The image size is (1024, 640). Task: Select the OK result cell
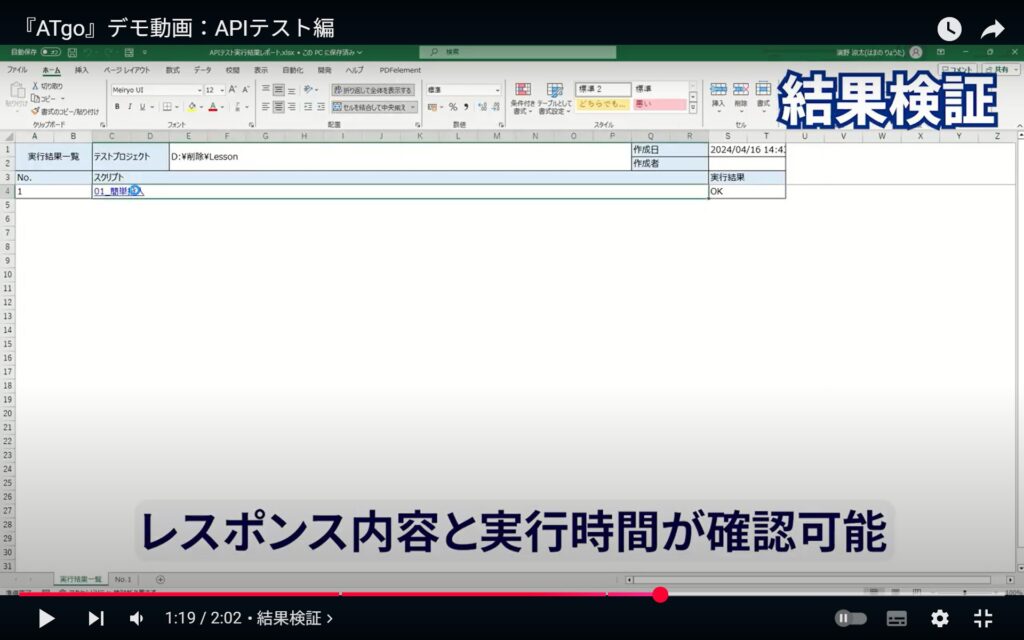[x=746, y=191]
